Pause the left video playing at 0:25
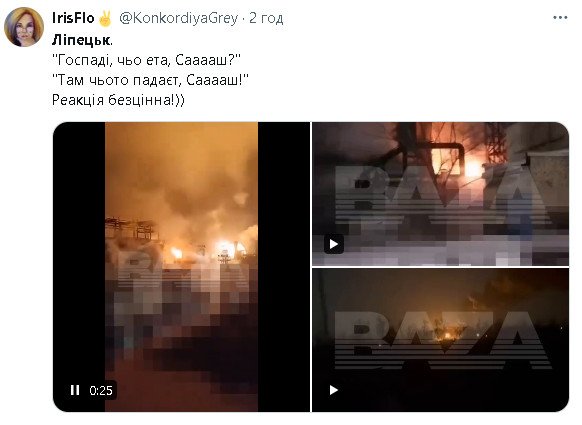This screenshot has width=582, height=425. [75, 390]
